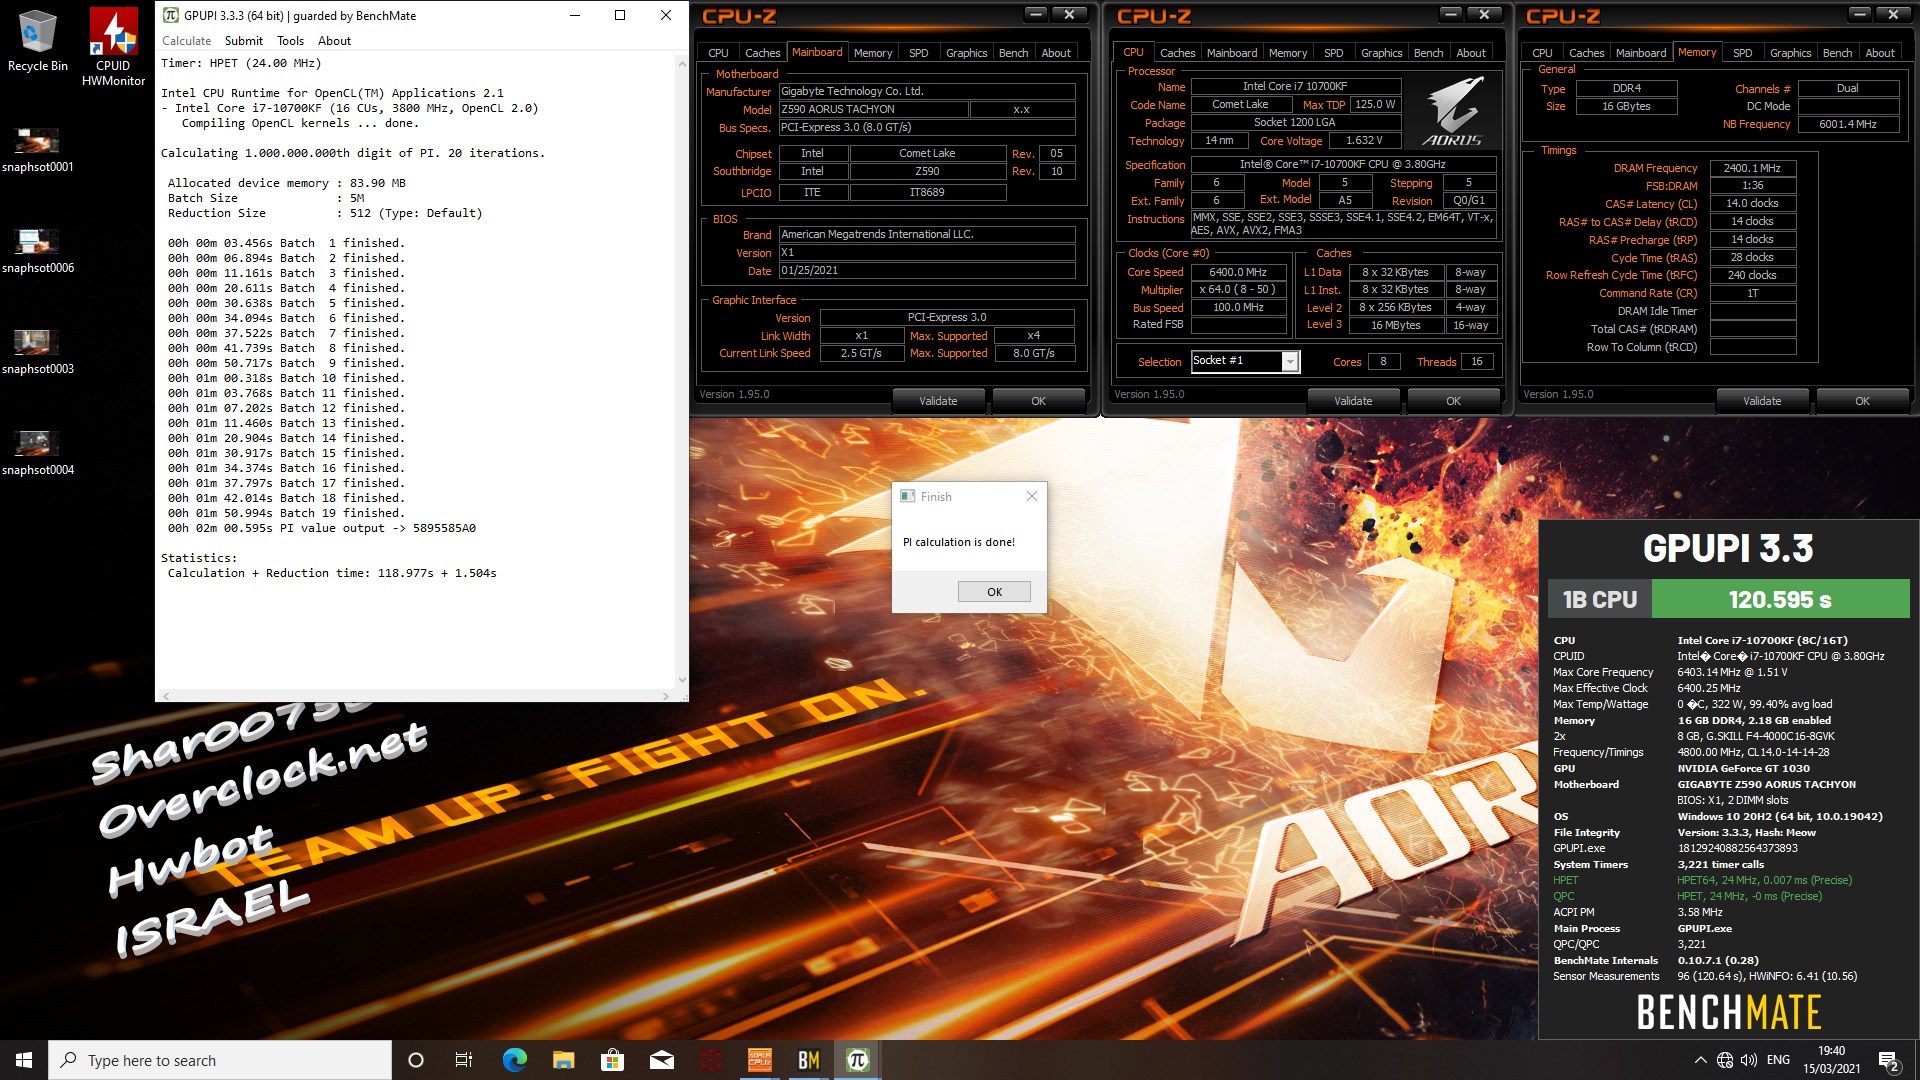1920x1080 pixels.
Task: Open File Explorer from the taskbar
Action: click(x=563, y=1060)
